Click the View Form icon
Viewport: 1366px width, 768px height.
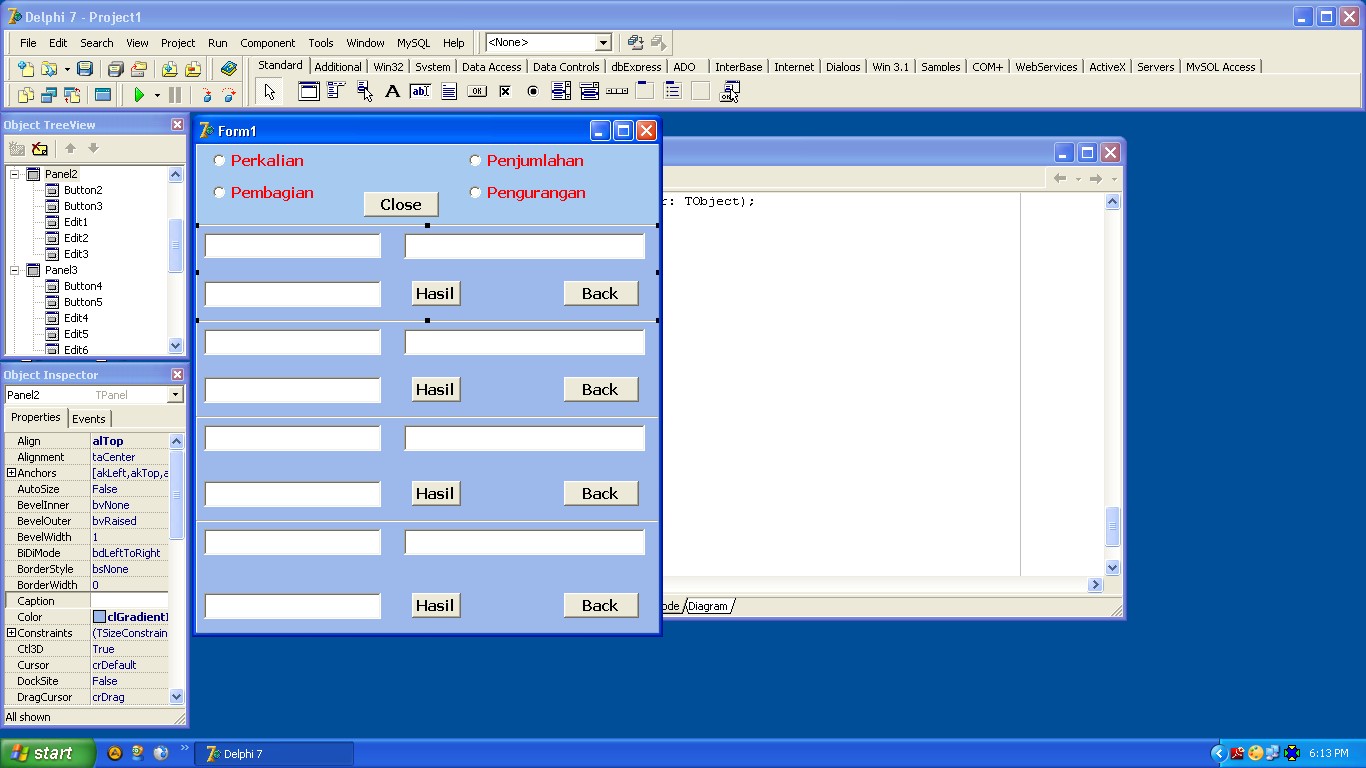pos(49,95)
